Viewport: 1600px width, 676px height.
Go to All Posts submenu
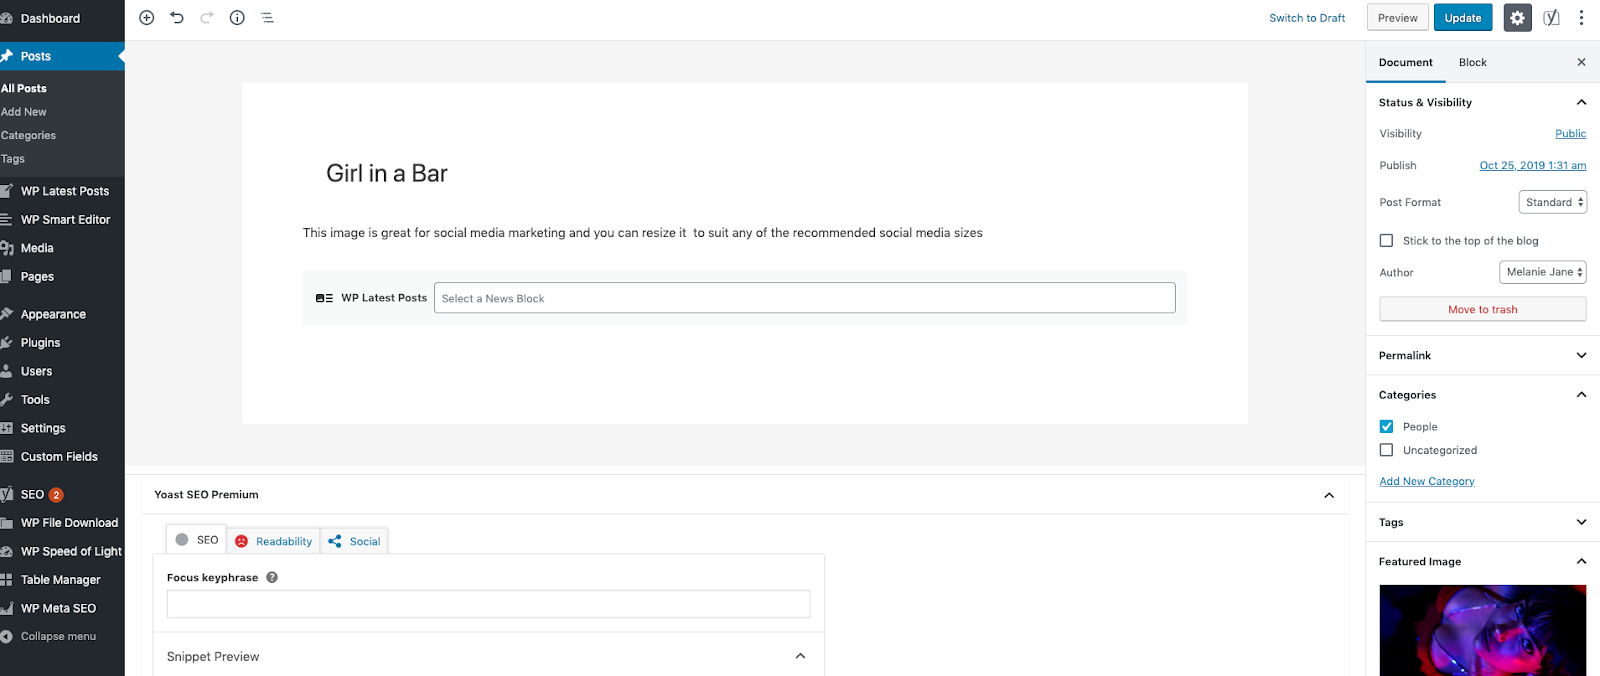pyautogui.click(x=24, y=88)
